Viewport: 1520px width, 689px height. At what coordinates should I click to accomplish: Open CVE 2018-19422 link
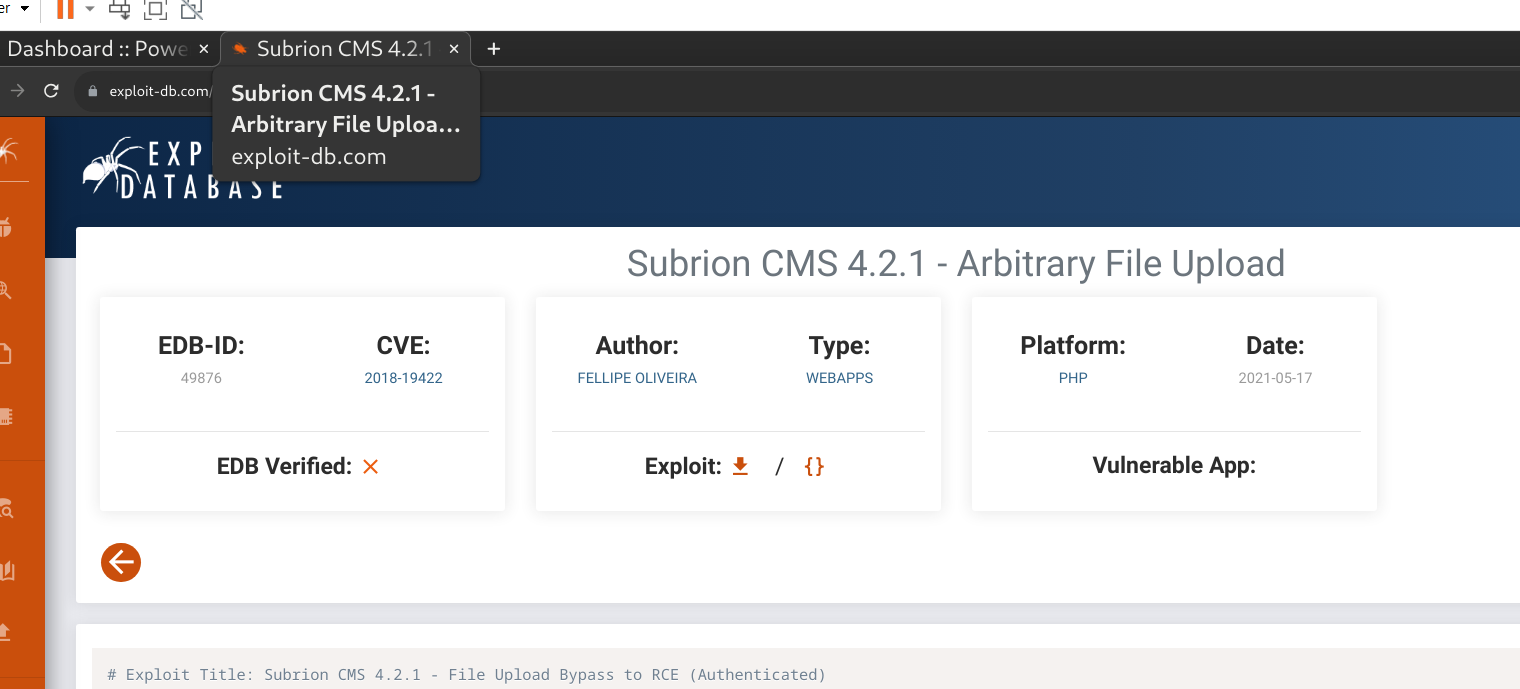pos(403,378)
